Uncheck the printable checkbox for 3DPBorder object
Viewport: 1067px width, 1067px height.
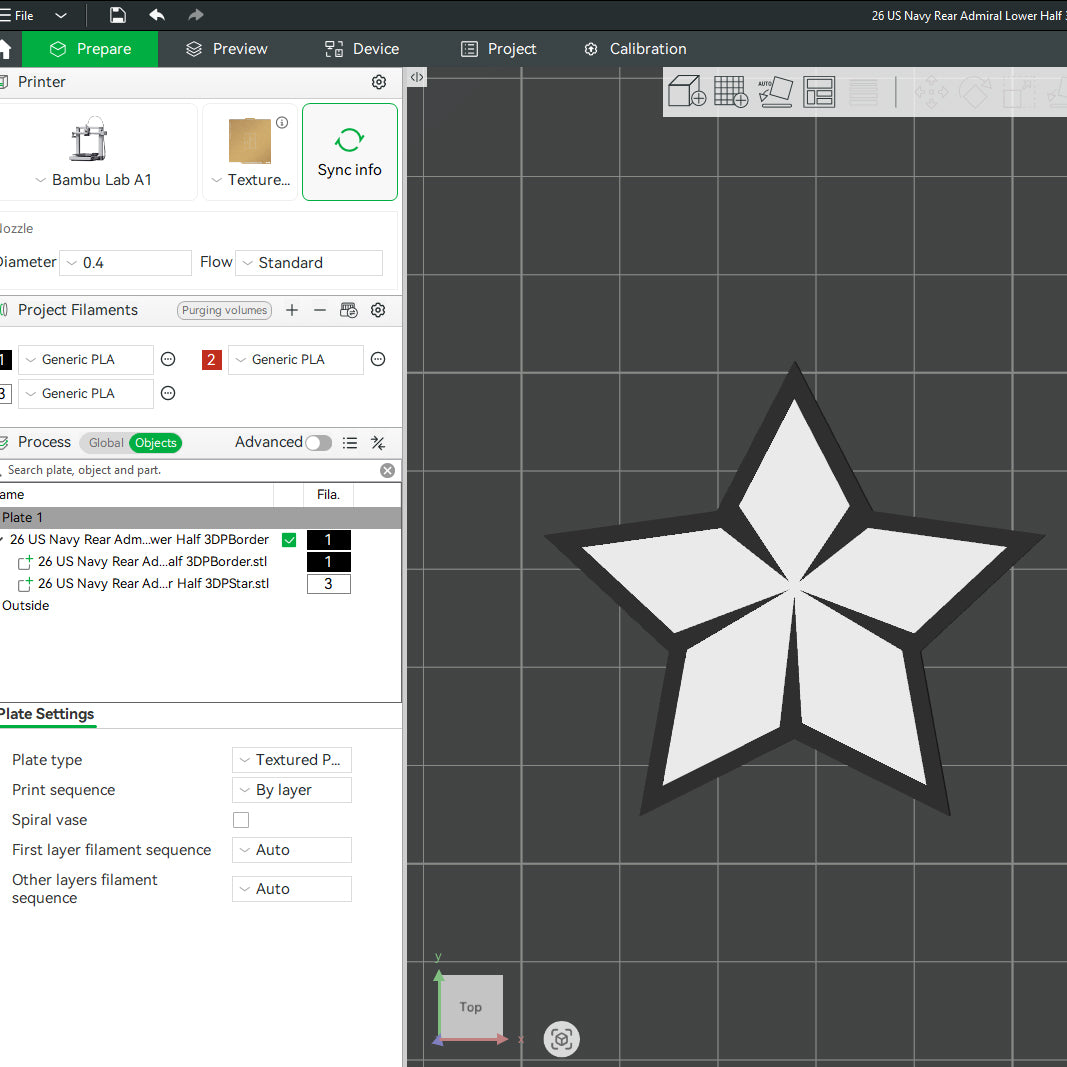(289, 540)
